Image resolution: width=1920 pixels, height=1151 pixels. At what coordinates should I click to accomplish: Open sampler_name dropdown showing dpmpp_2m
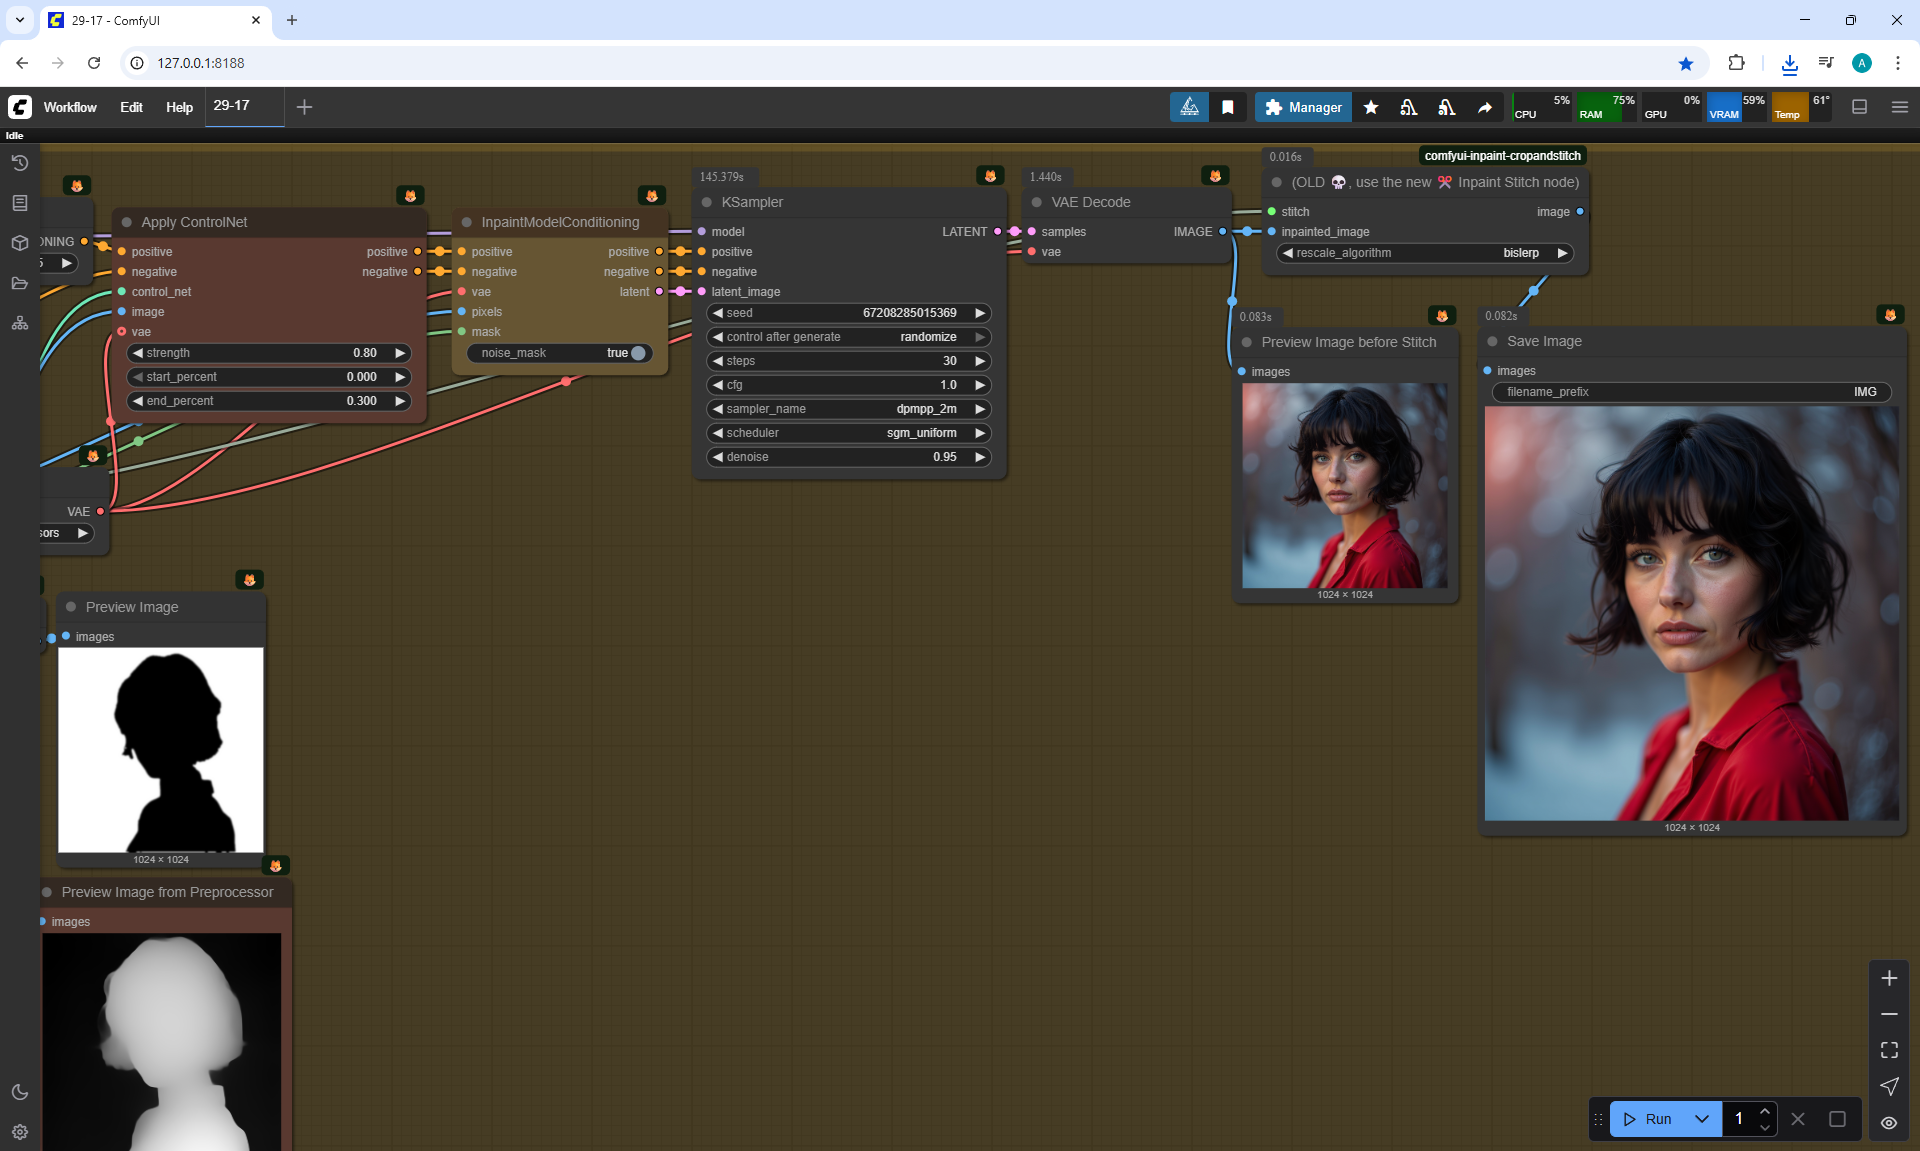848,409
